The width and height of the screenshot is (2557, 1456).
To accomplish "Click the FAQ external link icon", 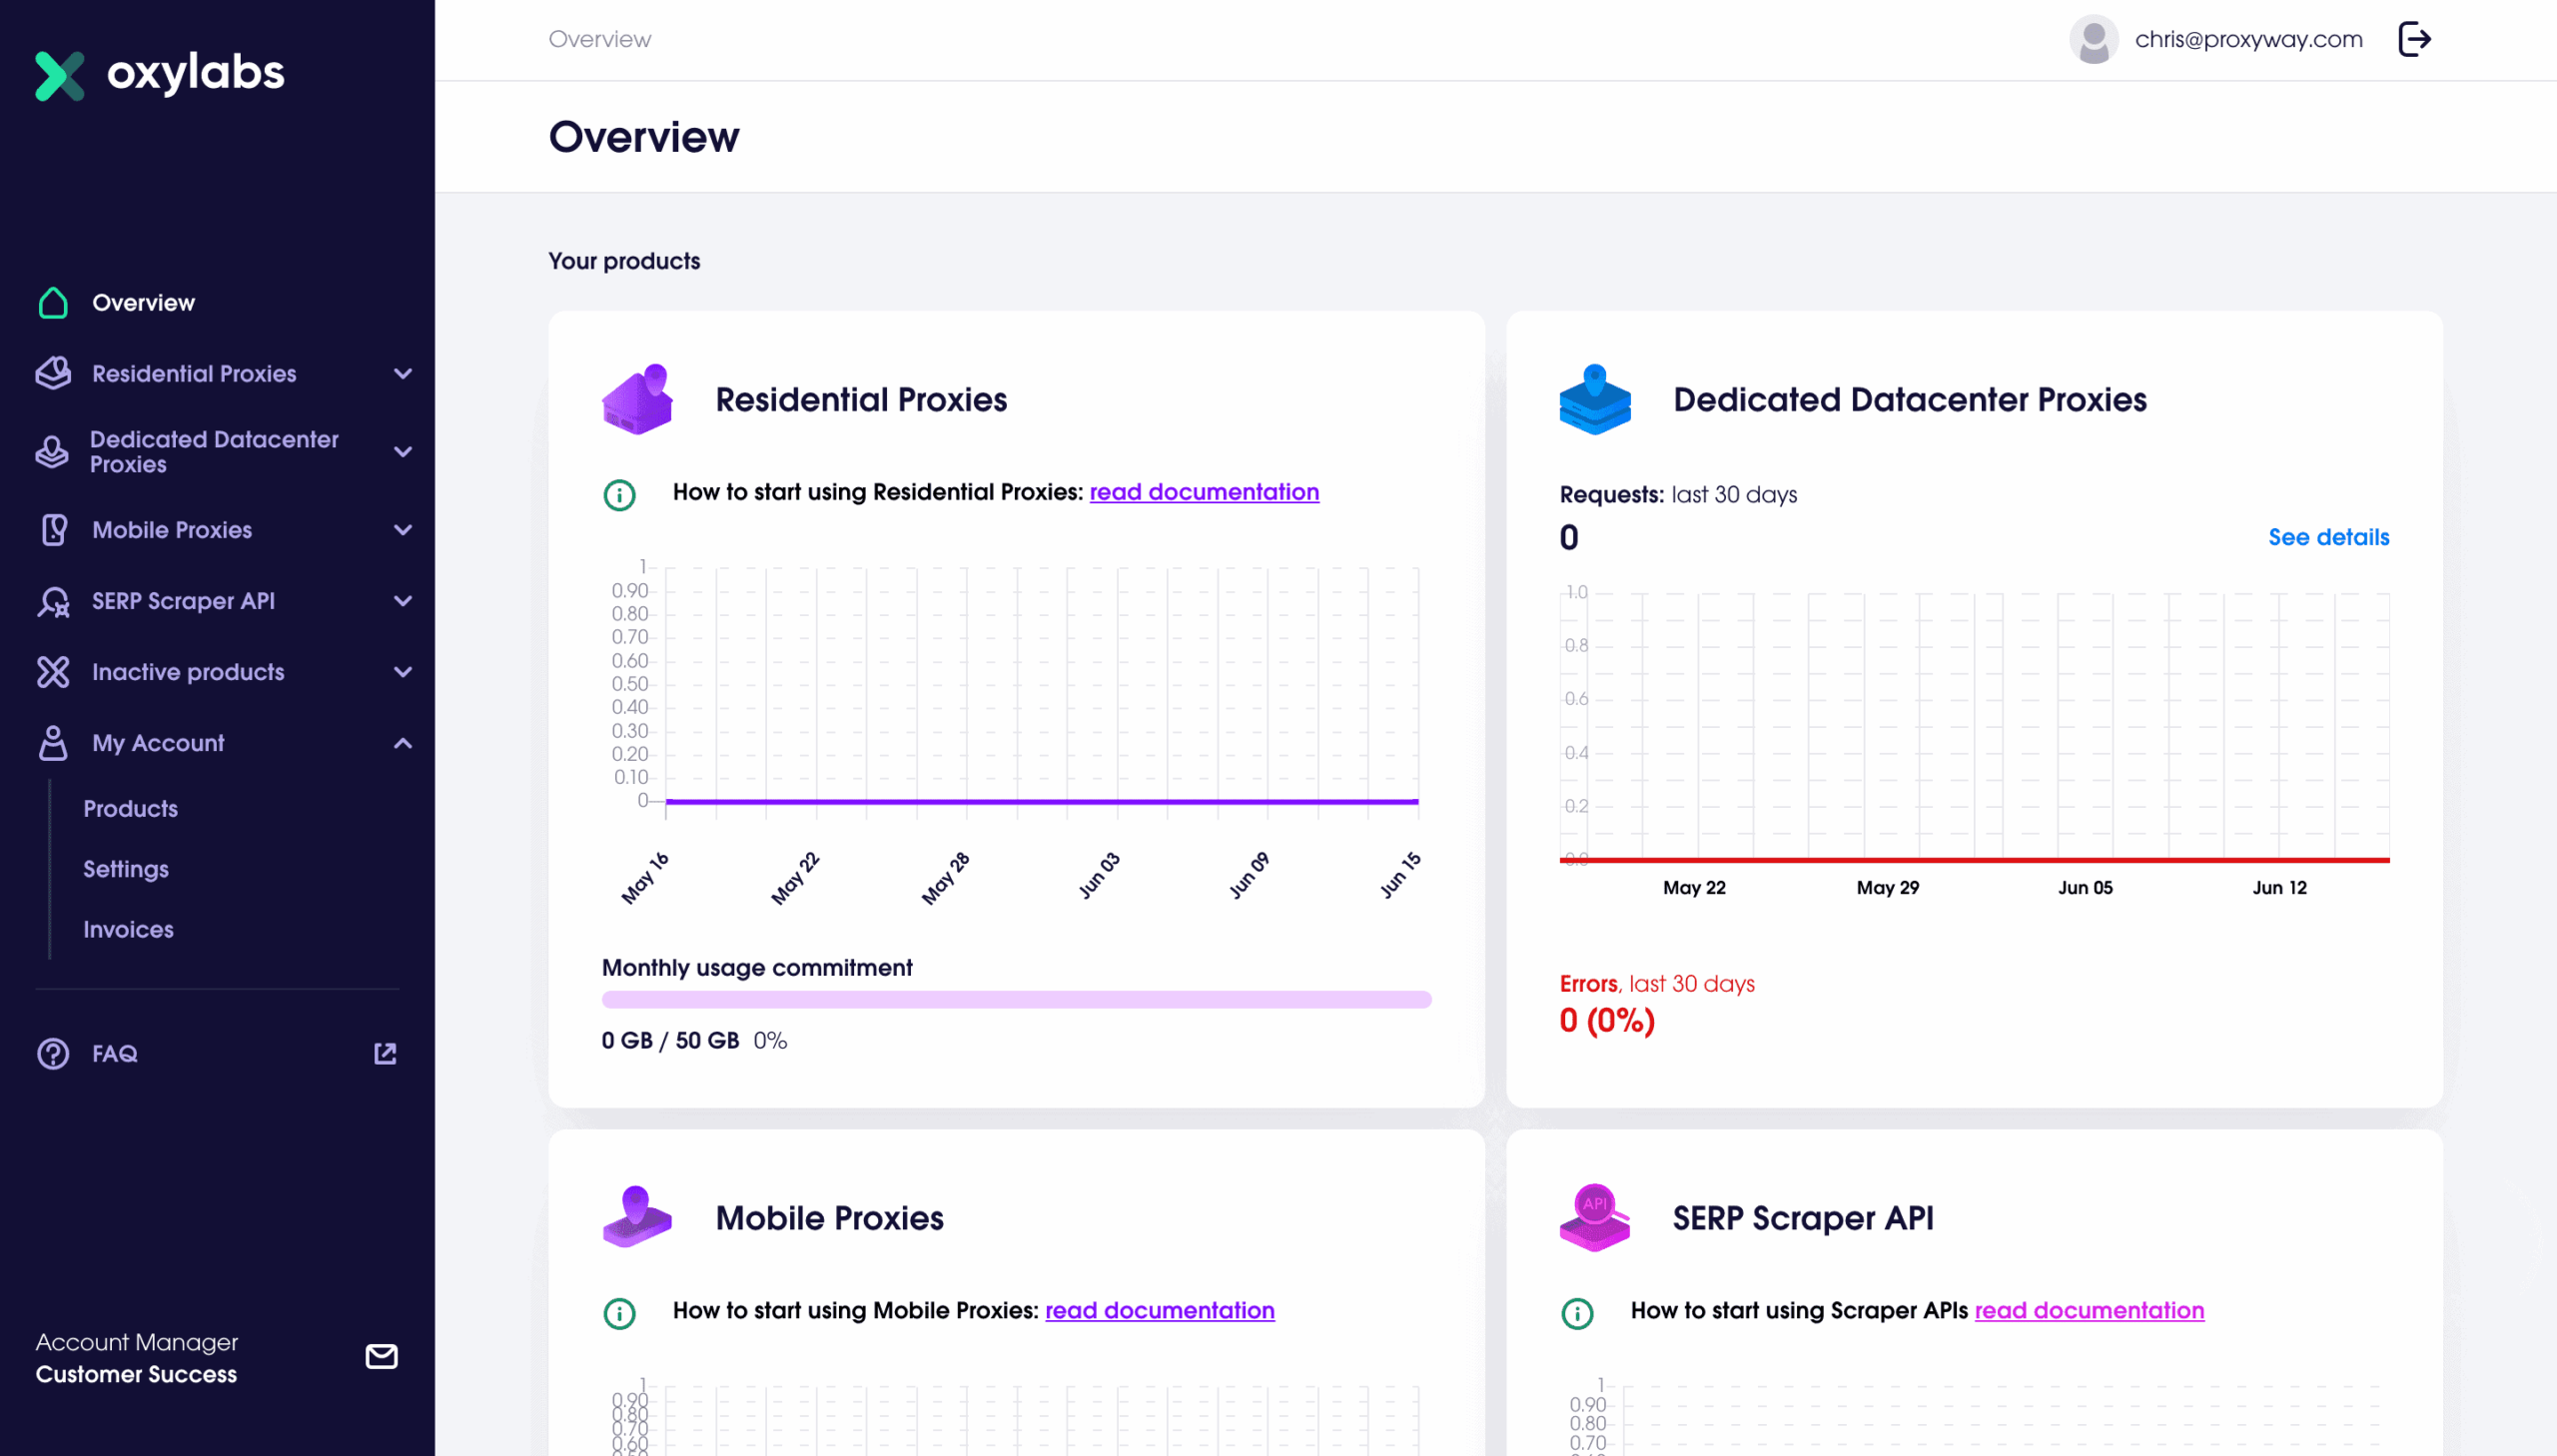I will coord(385,1053).
